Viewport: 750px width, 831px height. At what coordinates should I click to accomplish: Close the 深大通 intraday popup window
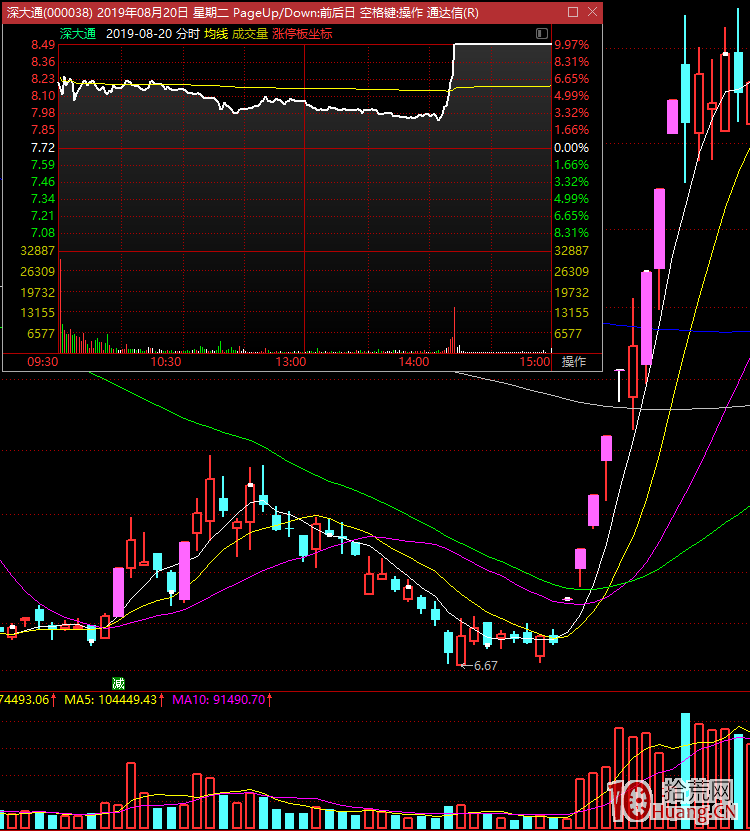click(592, 13)
